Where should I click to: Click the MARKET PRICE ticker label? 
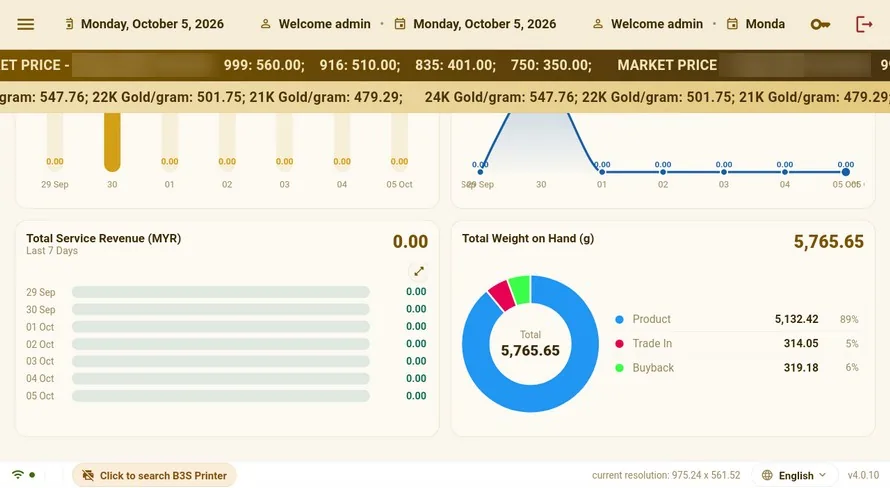point(667,65)
